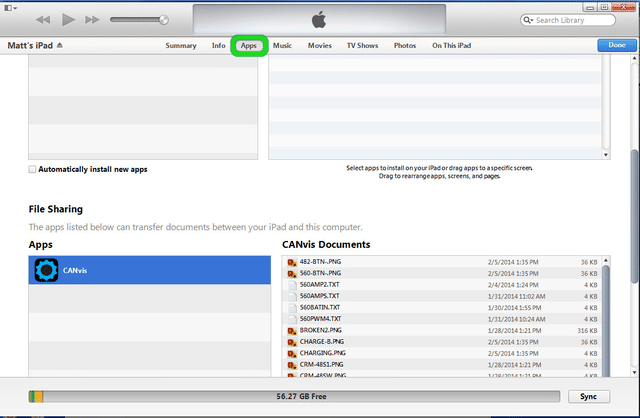The width and height of the screenshot is (640, 418).
Task: Click the image icon beside 482-BTN-.PNG
Action: [292, 262]
